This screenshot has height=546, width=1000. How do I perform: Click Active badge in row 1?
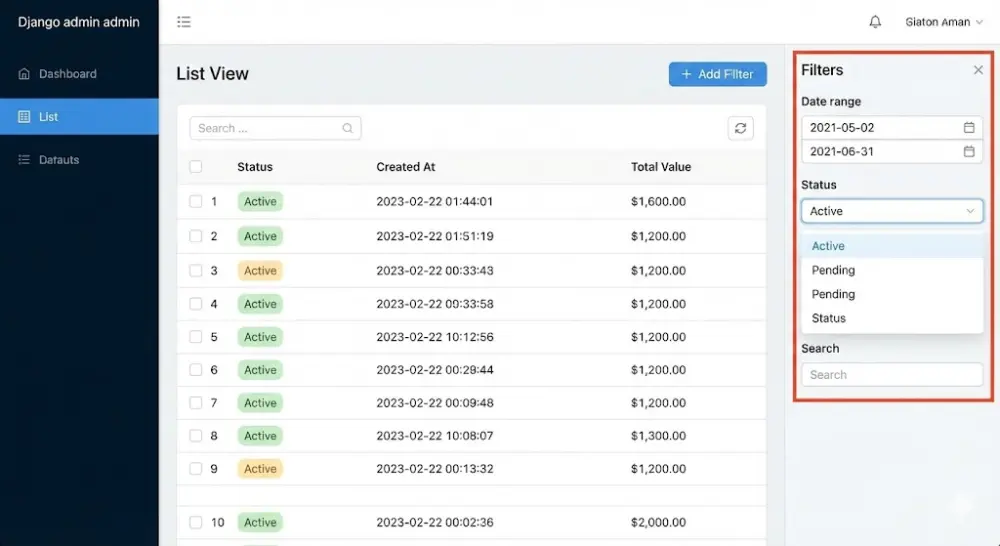click(x=260, y=202)
